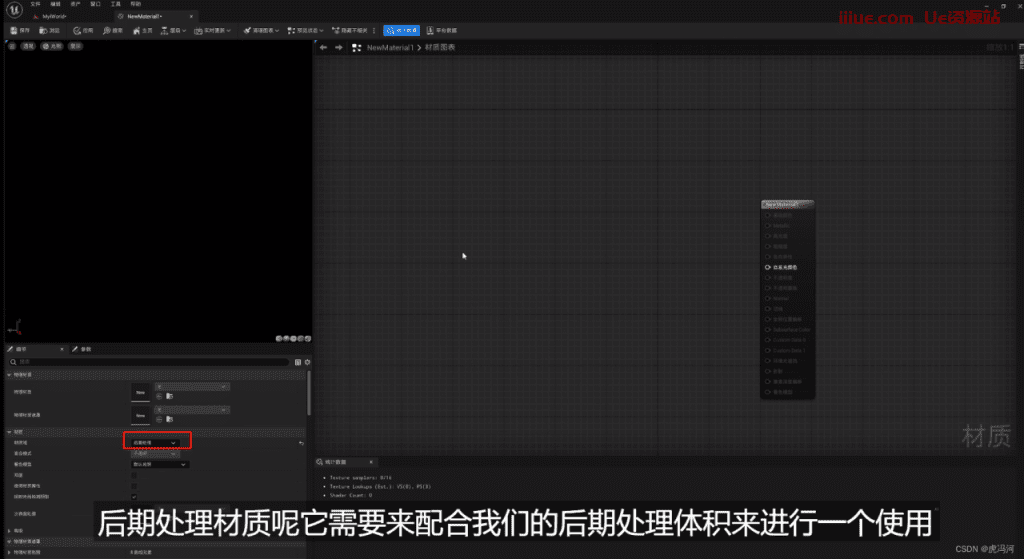Switch to the 参数 (Parameters) tab
This screenshot has width=1024, height=559.
pyautogui.click(x=82, y=349)
